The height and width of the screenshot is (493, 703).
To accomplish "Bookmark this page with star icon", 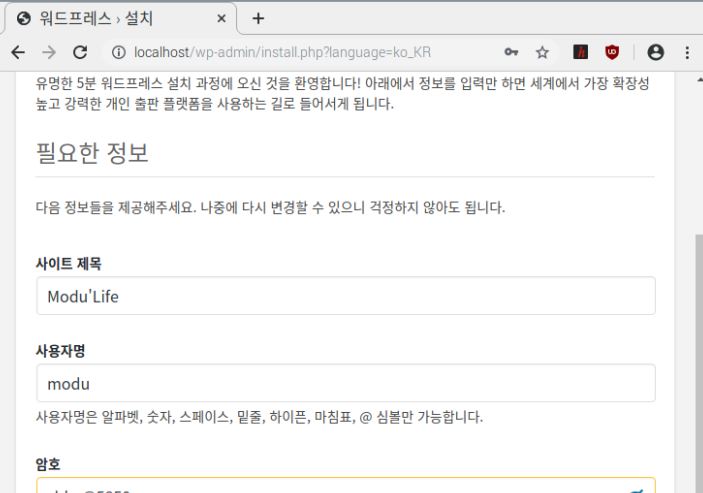I will [x=542, y=52].
